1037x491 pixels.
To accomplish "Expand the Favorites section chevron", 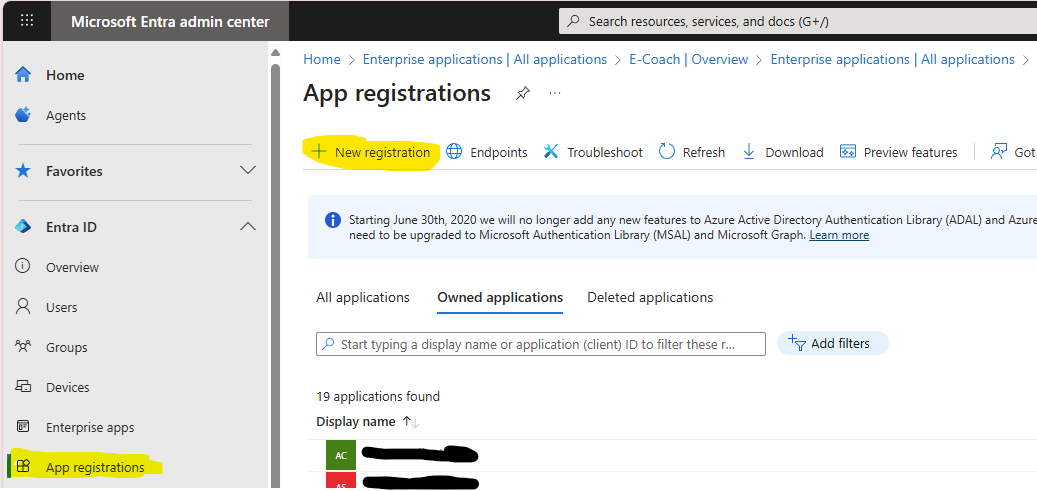I will pyautogui.click(x=248, y=171).
